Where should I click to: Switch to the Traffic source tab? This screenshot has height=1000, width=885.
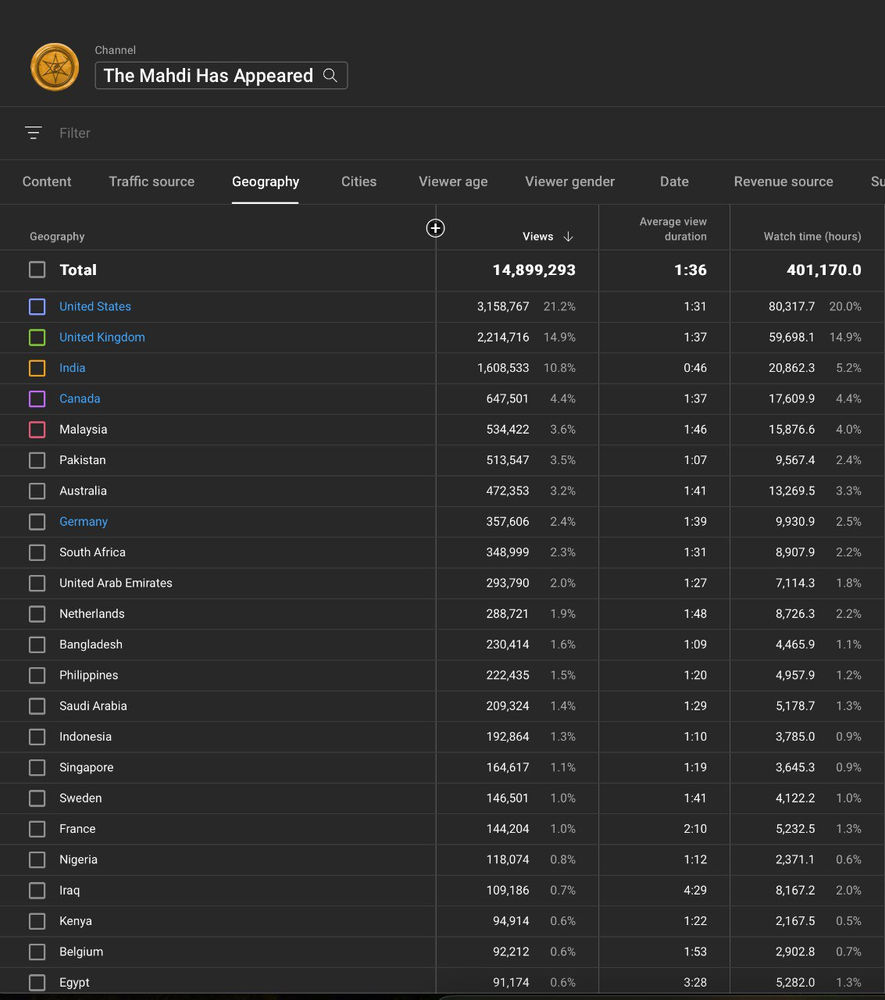click(152, 182)
